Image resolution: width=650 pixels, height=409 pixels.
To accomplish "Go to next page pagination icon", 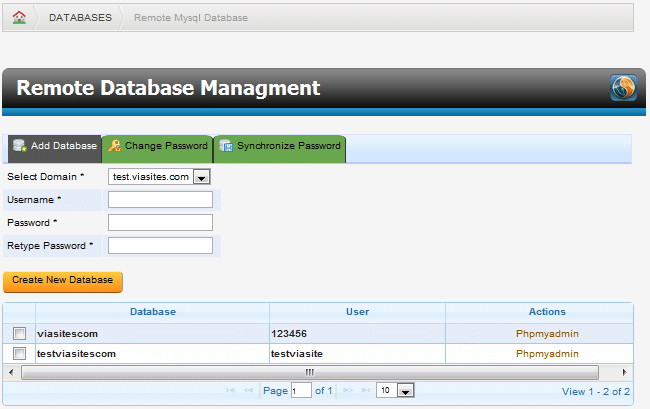I will [345, 391].
